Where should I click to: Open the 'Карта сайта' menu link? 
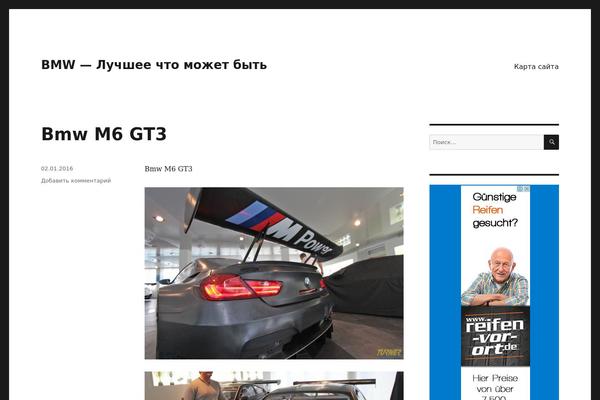[x=536, y=67]
